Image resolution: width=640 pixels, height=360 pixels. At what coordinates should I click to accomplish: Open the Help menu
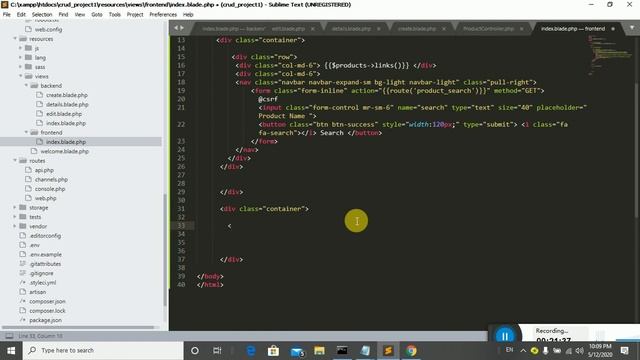[188, 14]
